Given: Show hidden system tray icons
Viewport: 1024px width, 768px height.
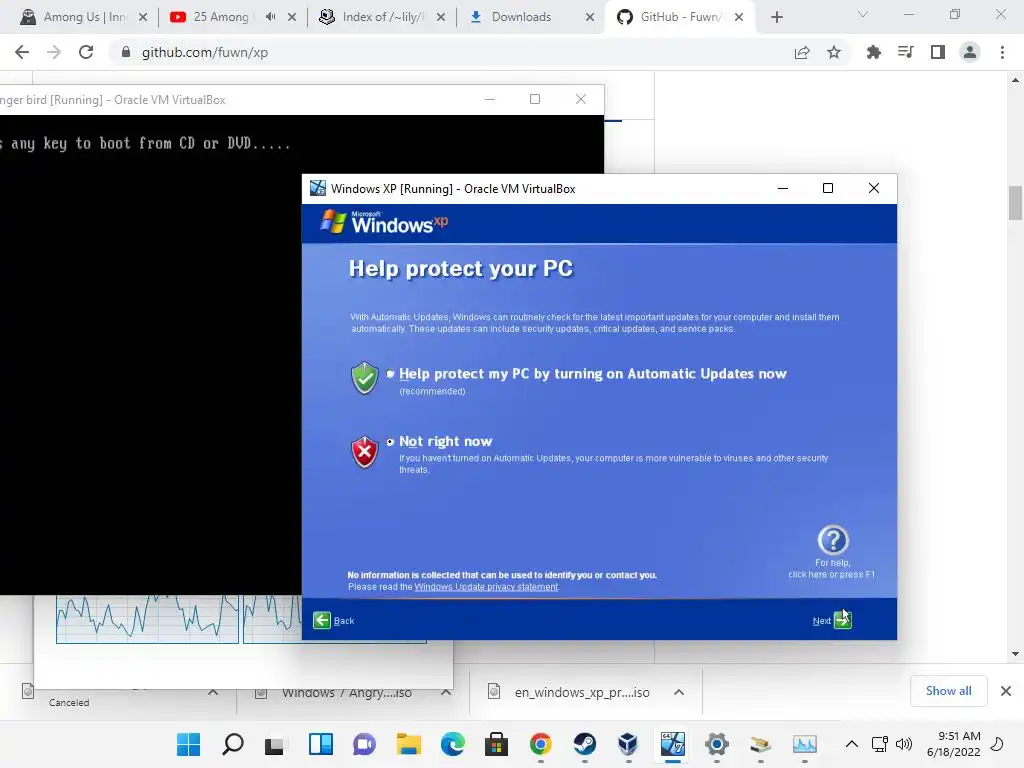Looking at the screenshot, I should pyautogui.click(x=852, y=744).
